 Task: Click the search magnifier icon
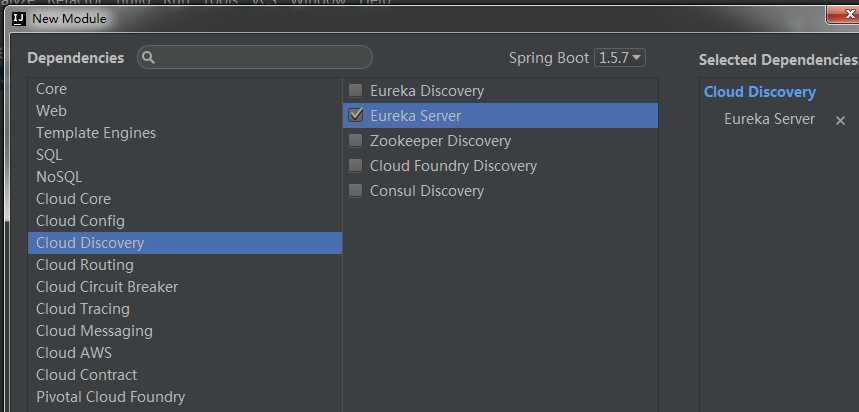[x=149, y=58]
